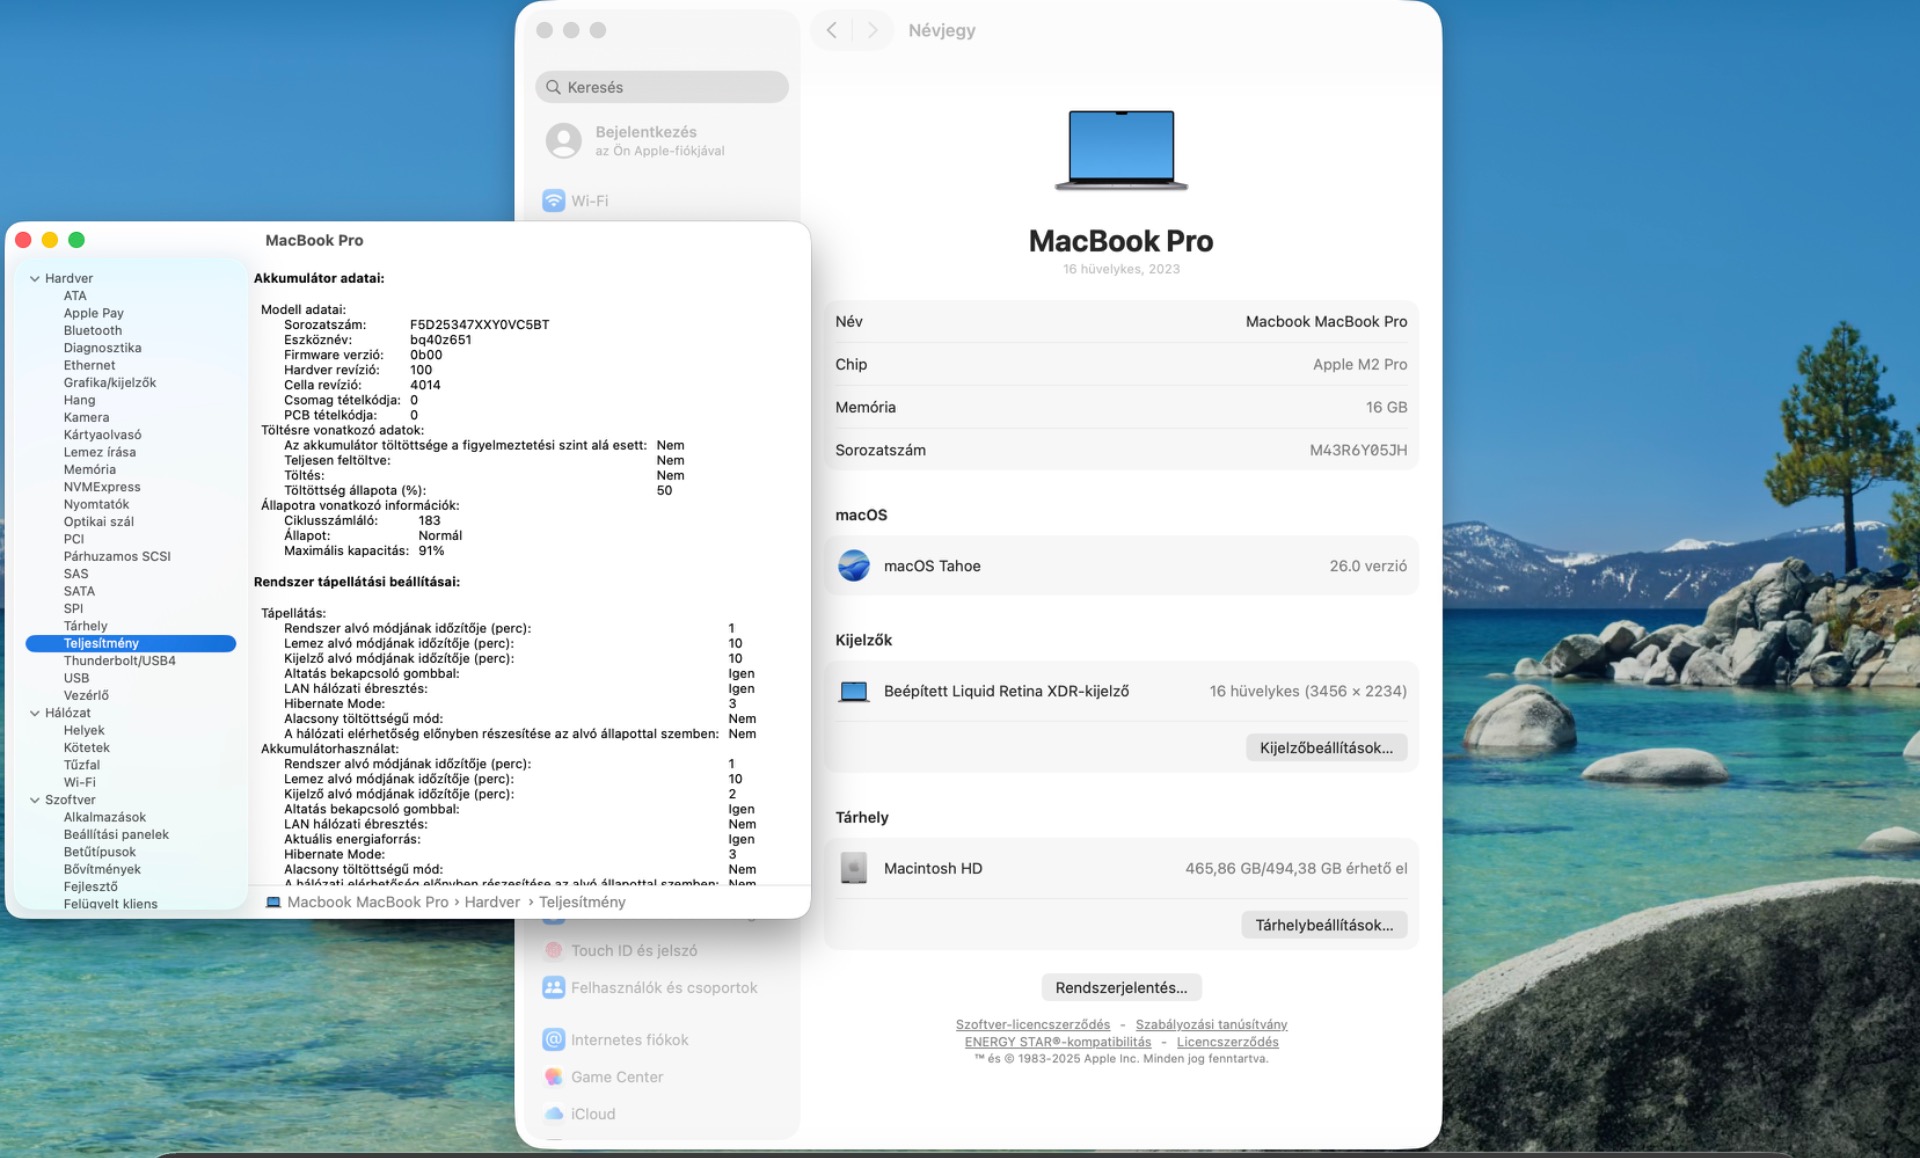This screenshot has height=1158, width=1920.
Task: Collapse the Hardver tree section
Action: (35, 279)
